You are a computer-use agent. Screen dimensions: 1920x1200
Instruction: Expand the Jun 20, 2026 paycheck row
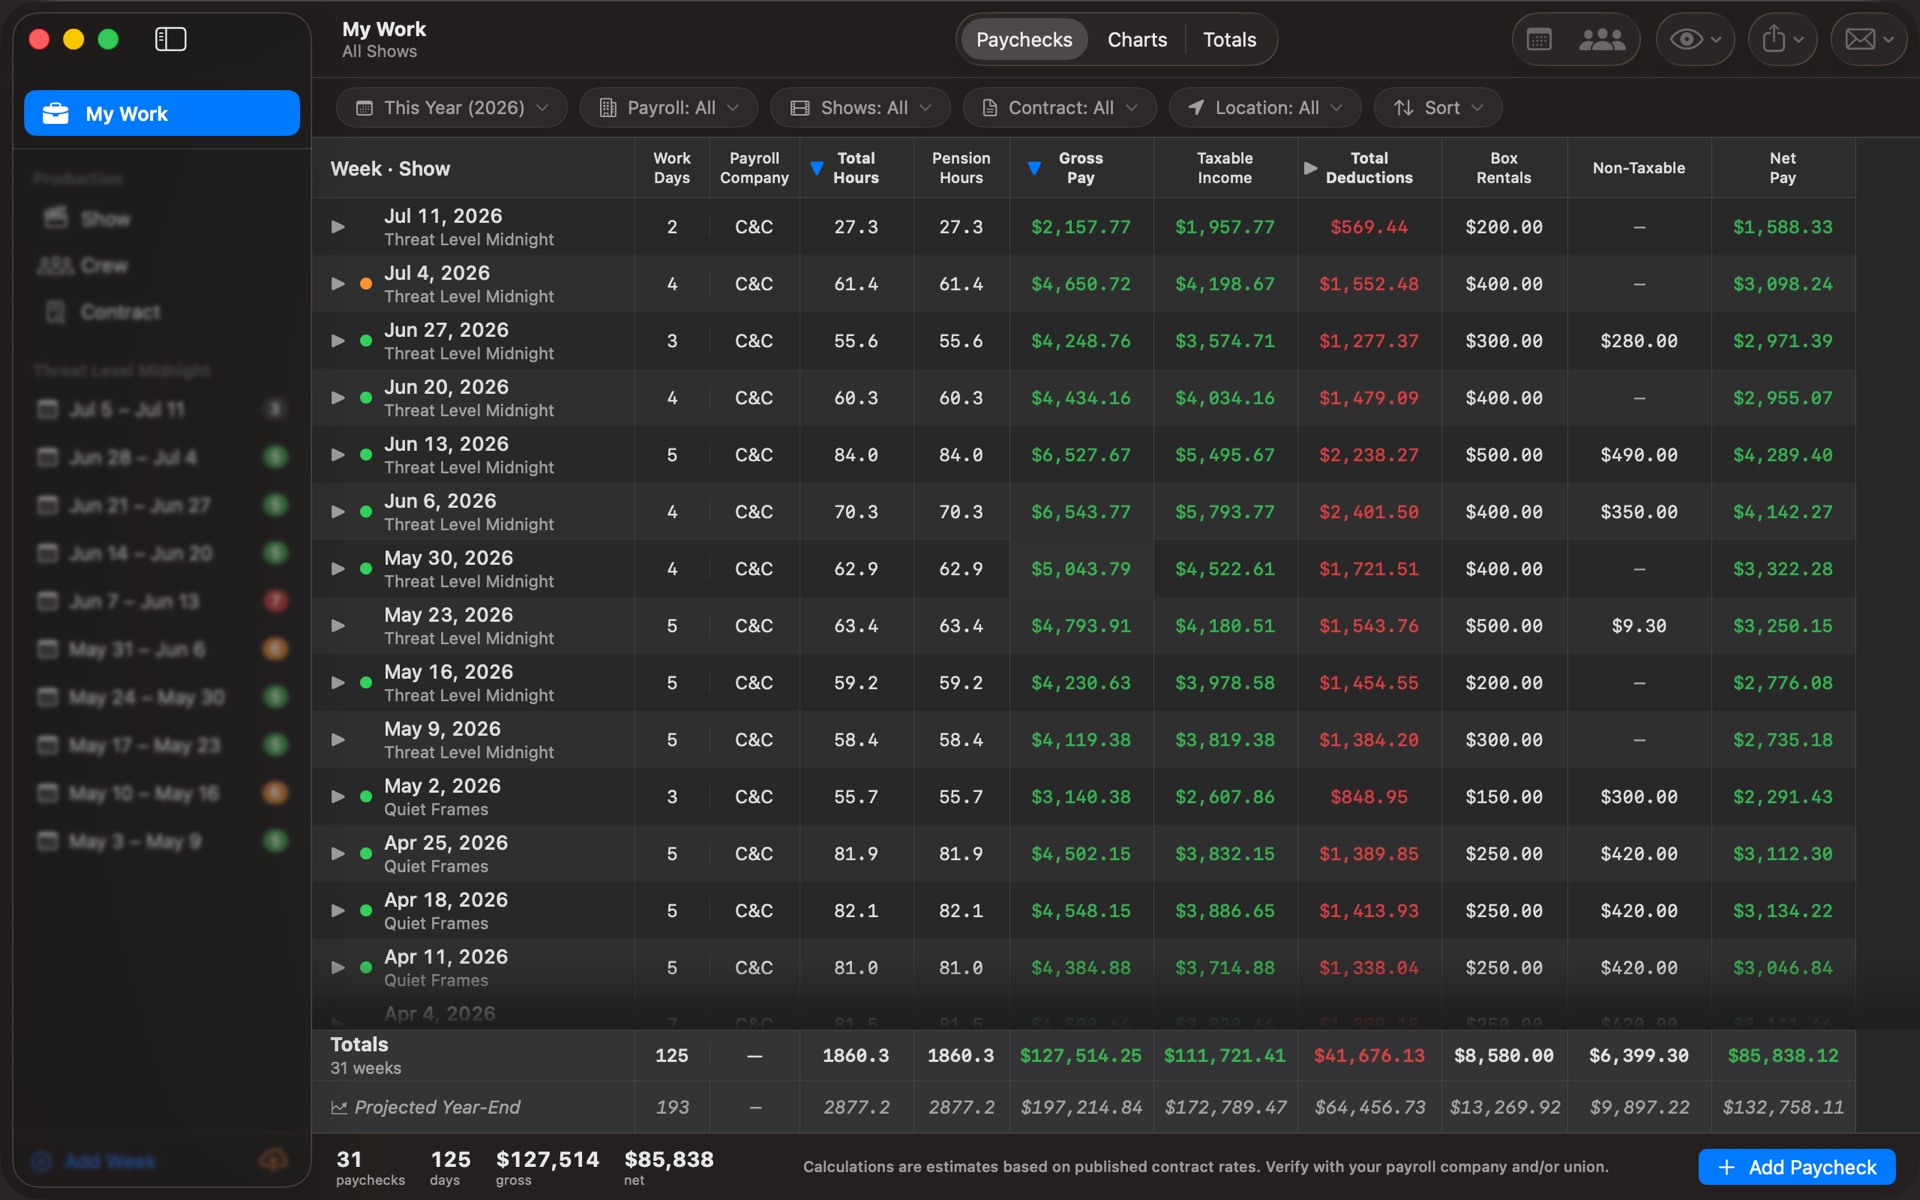coord(338,398)
